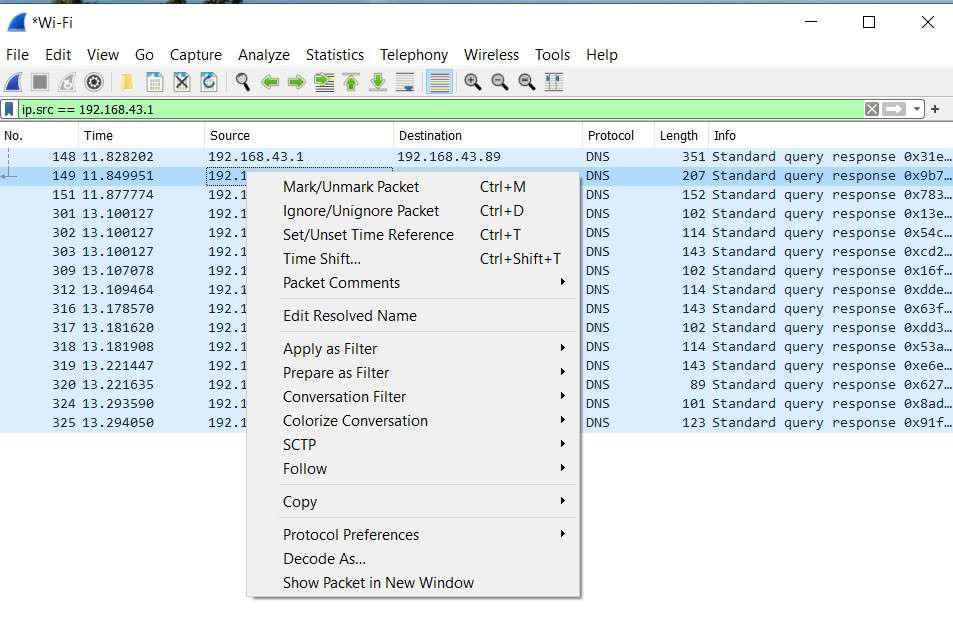Open recent display filters dropdown

point(916,109)
